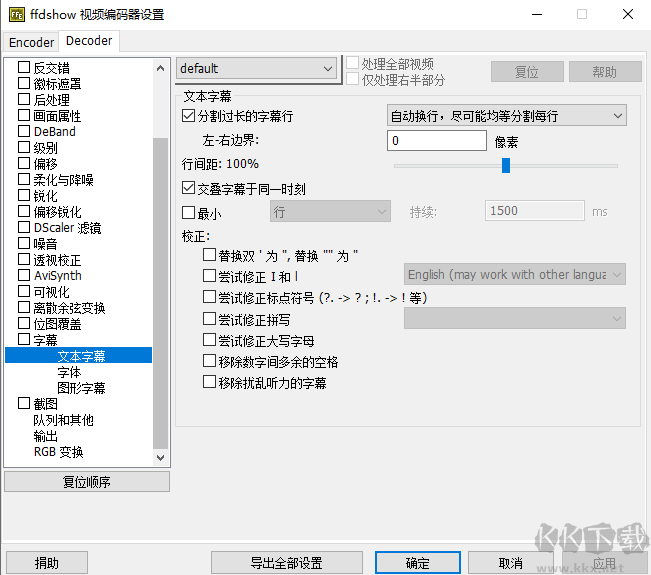
Task: Enable the 字幕 subtitles checkbox
Action: (x=24, y=339)
